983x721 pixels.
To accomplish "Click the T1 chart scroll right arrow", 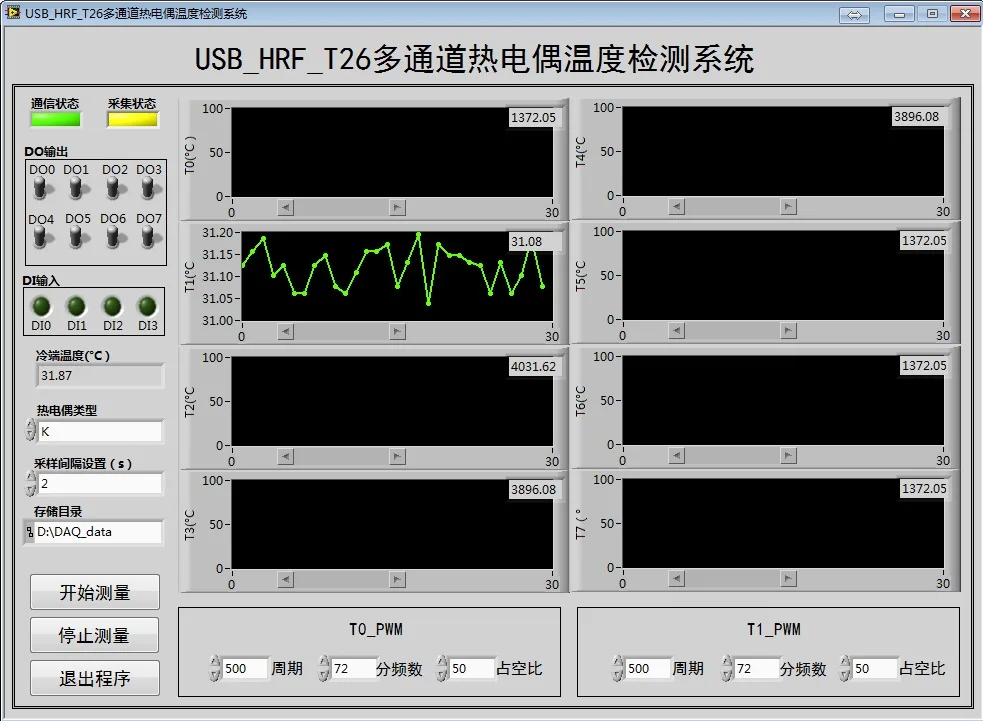I will point(397,332).
